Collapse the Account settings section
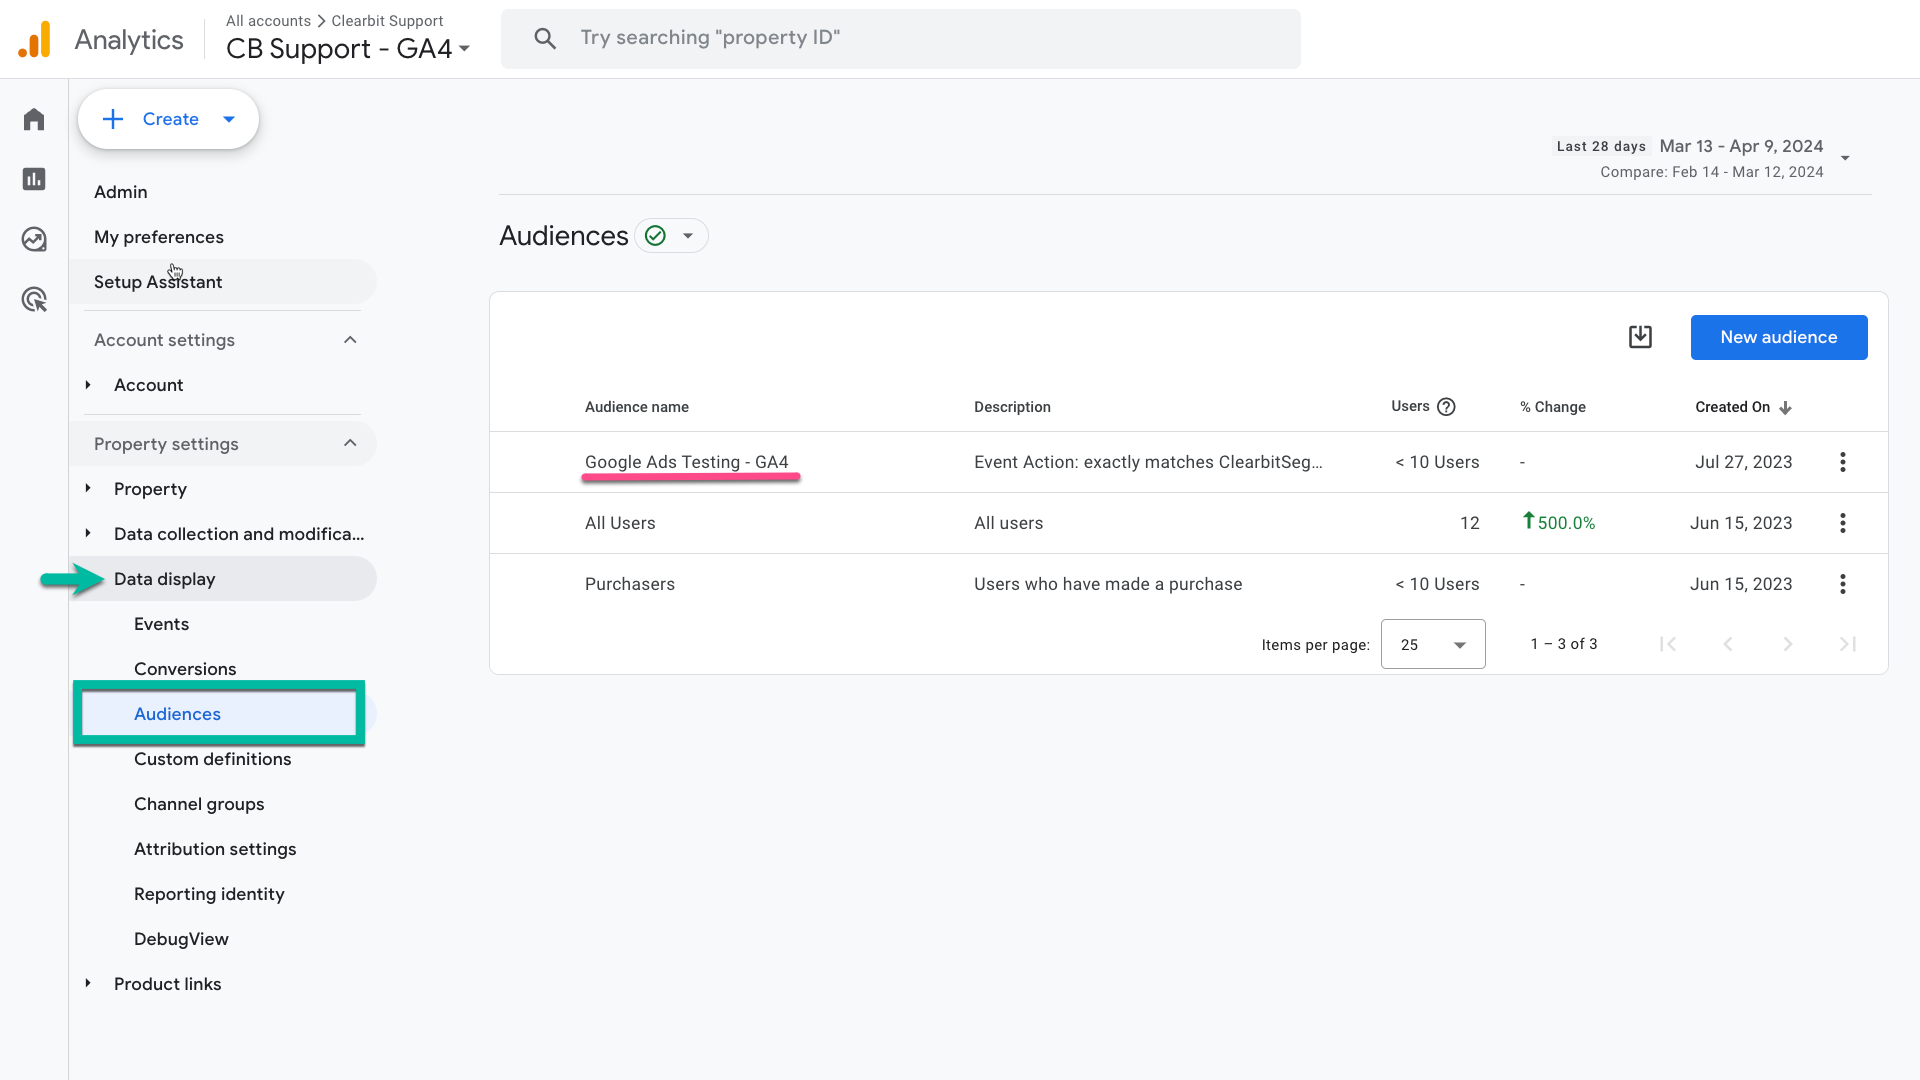This screenshot has width=1920, height=1080. point(350,340)
